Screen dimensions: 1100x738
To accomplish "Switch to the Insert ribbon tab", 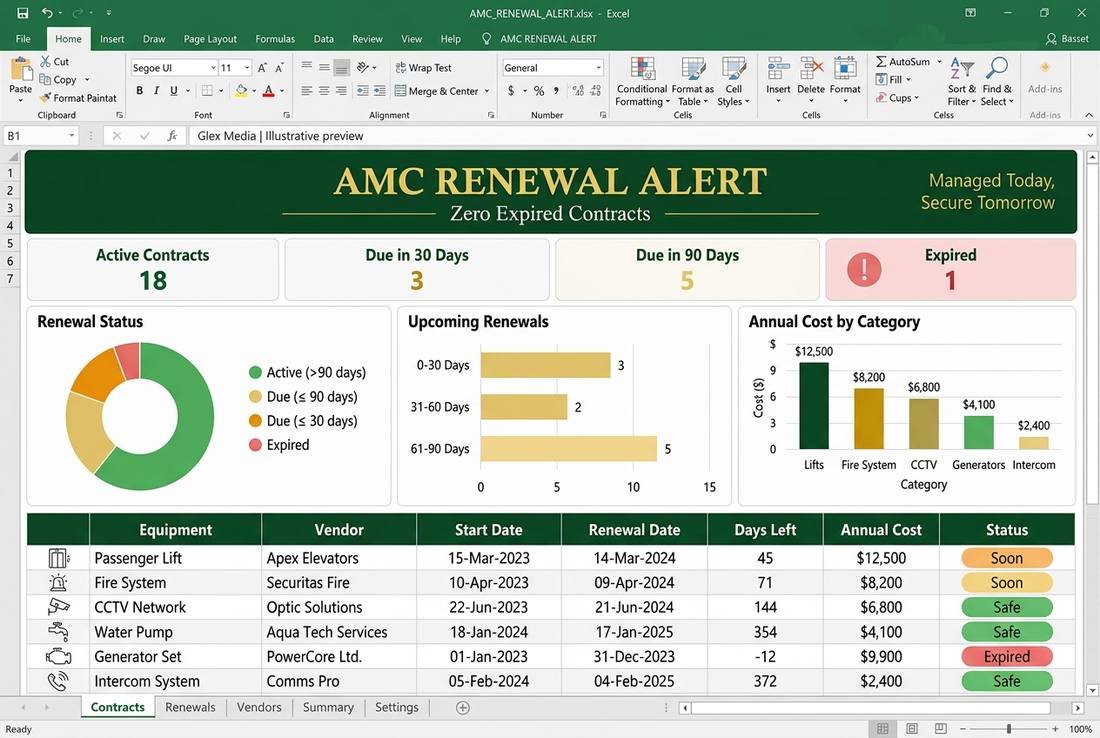I will 112,39.
